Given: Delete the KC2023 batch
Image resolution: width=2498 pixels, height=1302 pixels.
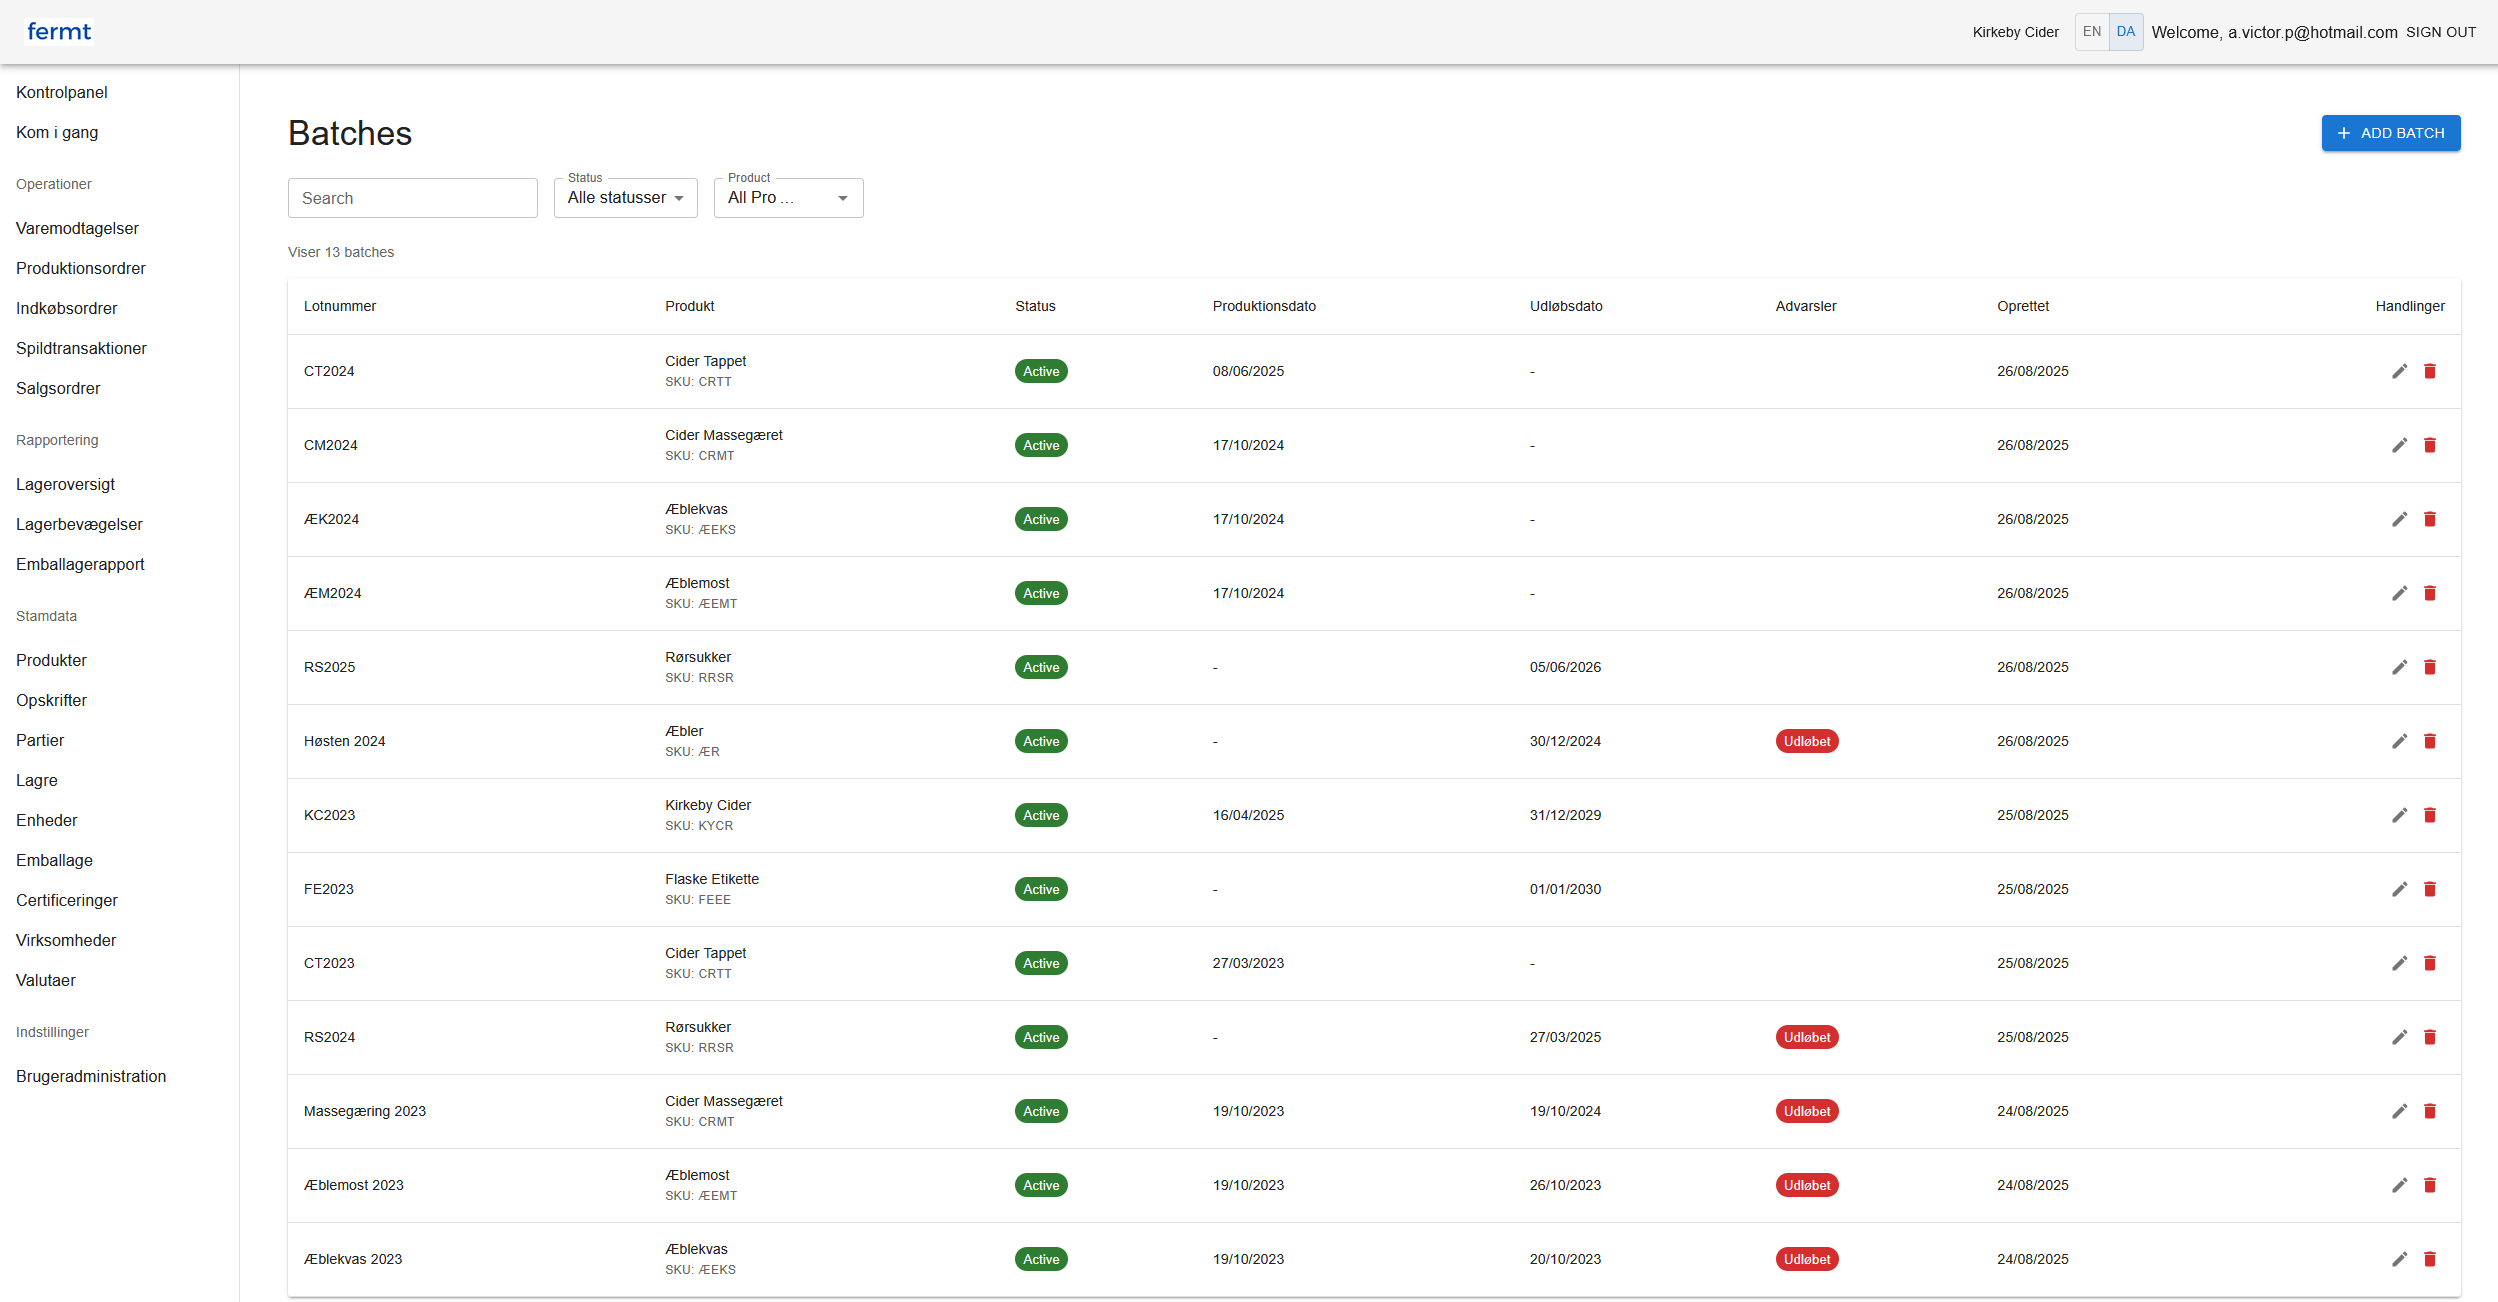Looking at the screenshot, I should click(2430, 815).
